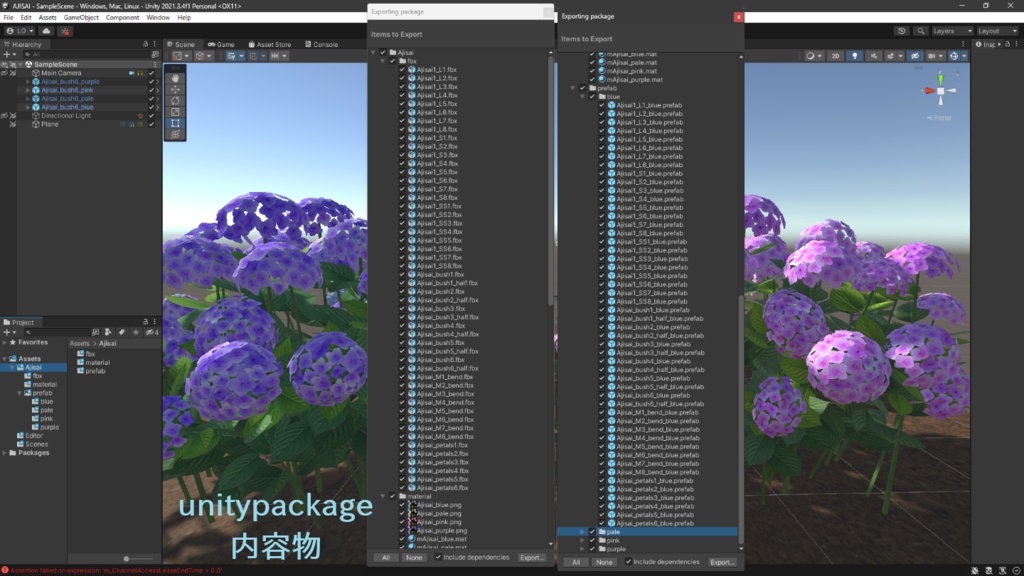Click Export button in left export dialog
The image size is (1024, 576).
tap(531, 558)
